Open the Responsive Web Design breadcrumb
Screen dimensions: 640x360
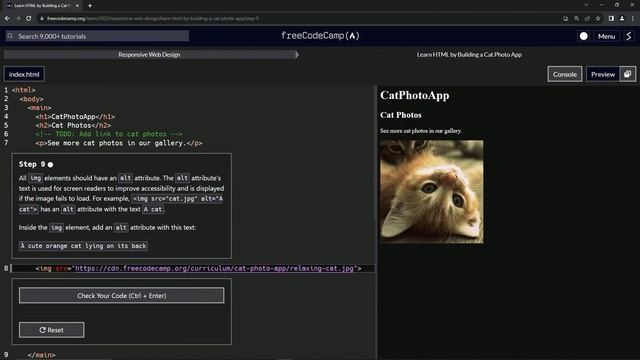pos(149,55)
